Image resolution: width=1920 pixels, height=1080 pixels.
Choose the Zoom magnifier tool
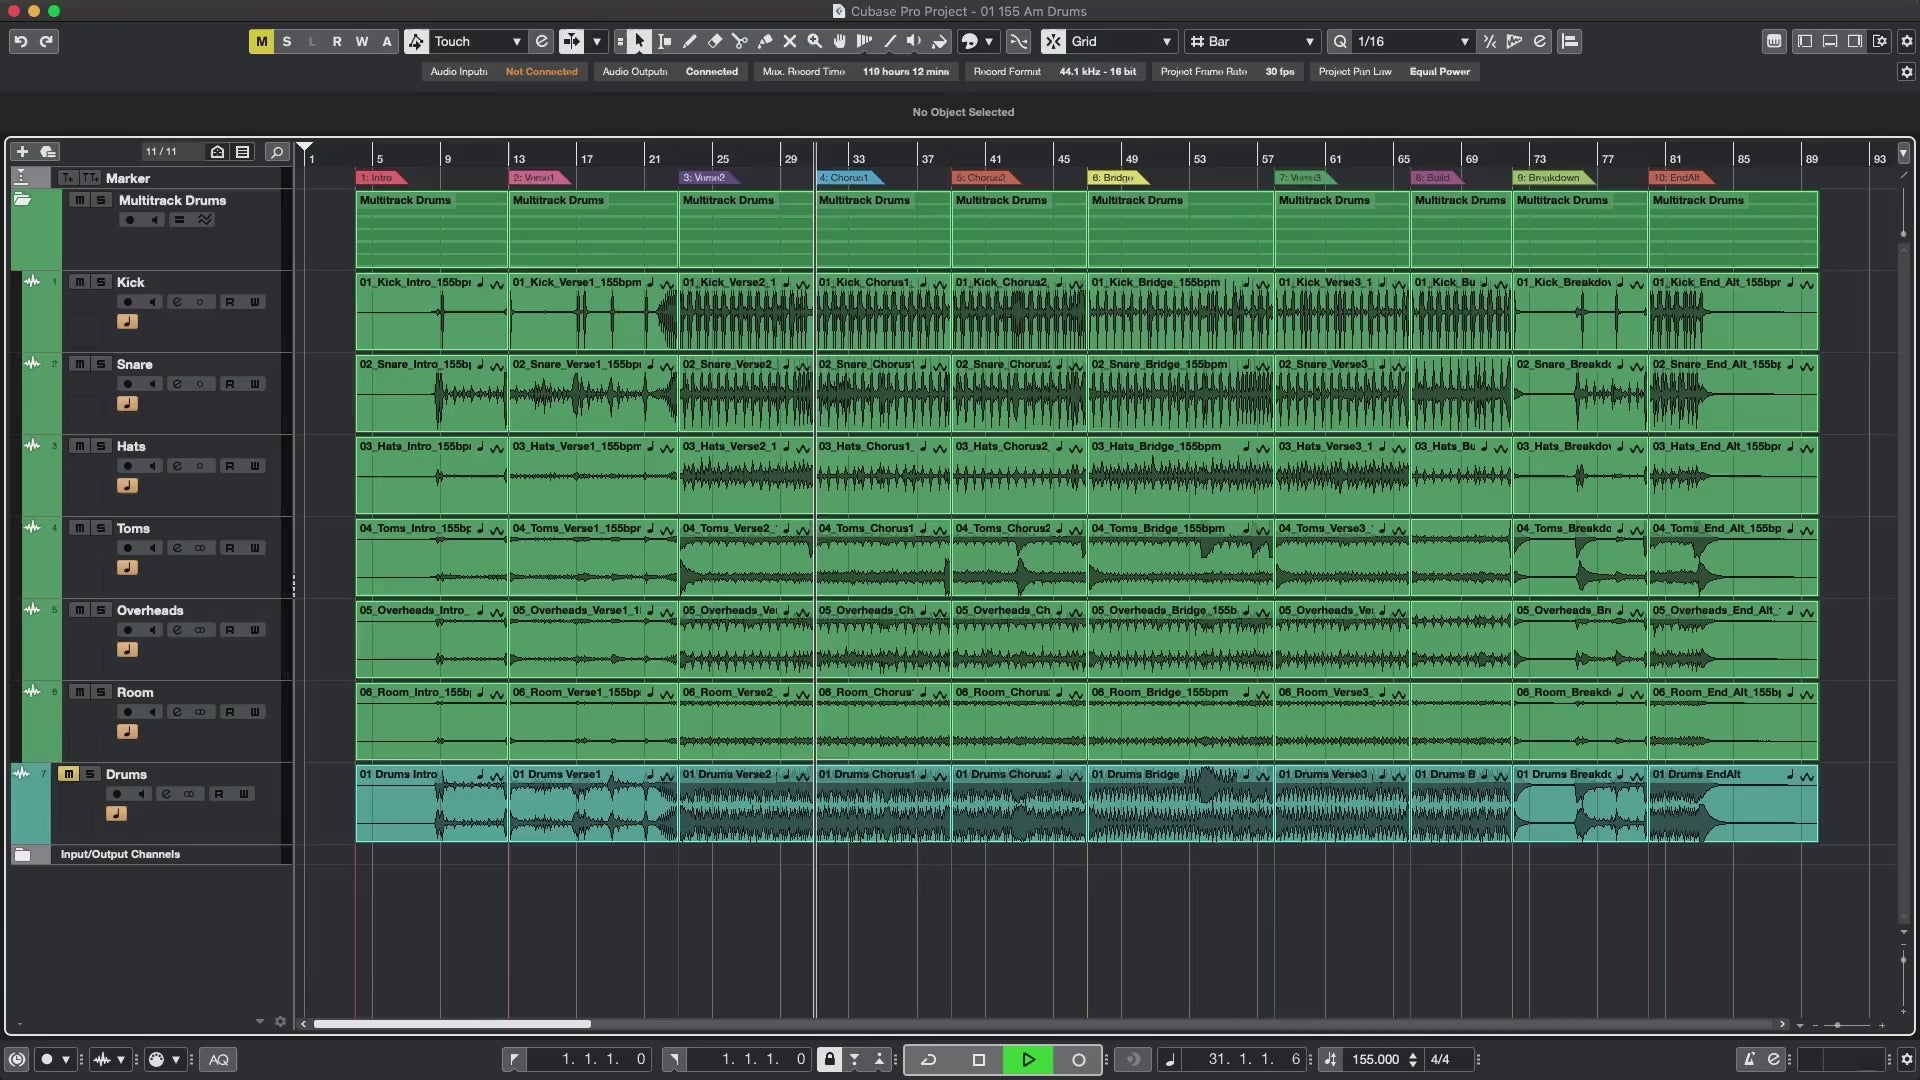click(814, 41)
